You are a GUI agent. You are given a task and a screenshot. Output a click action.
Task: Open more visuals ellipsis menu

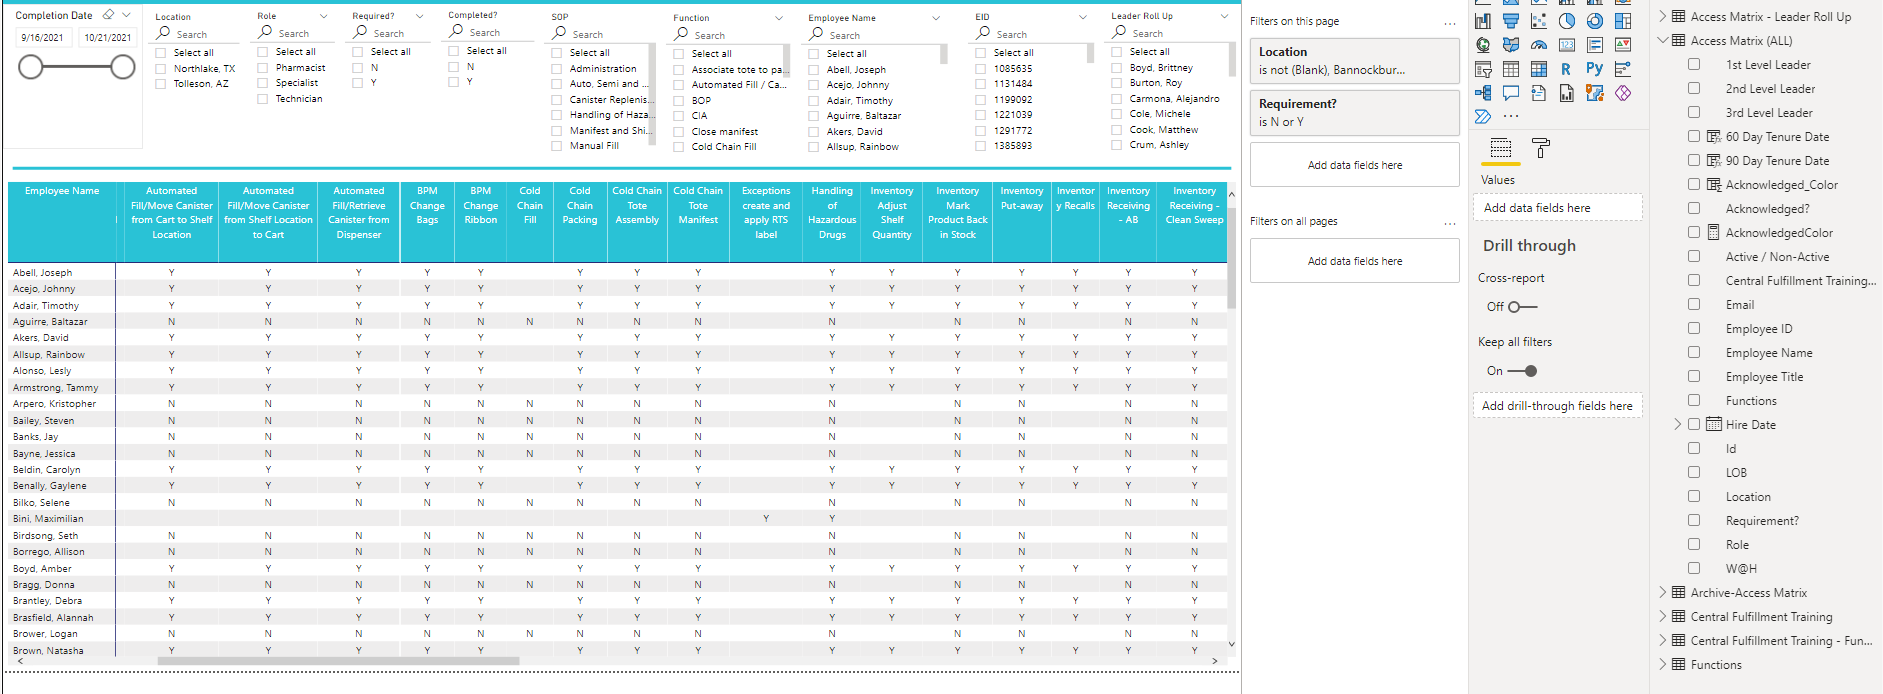tap(1511, 116)
